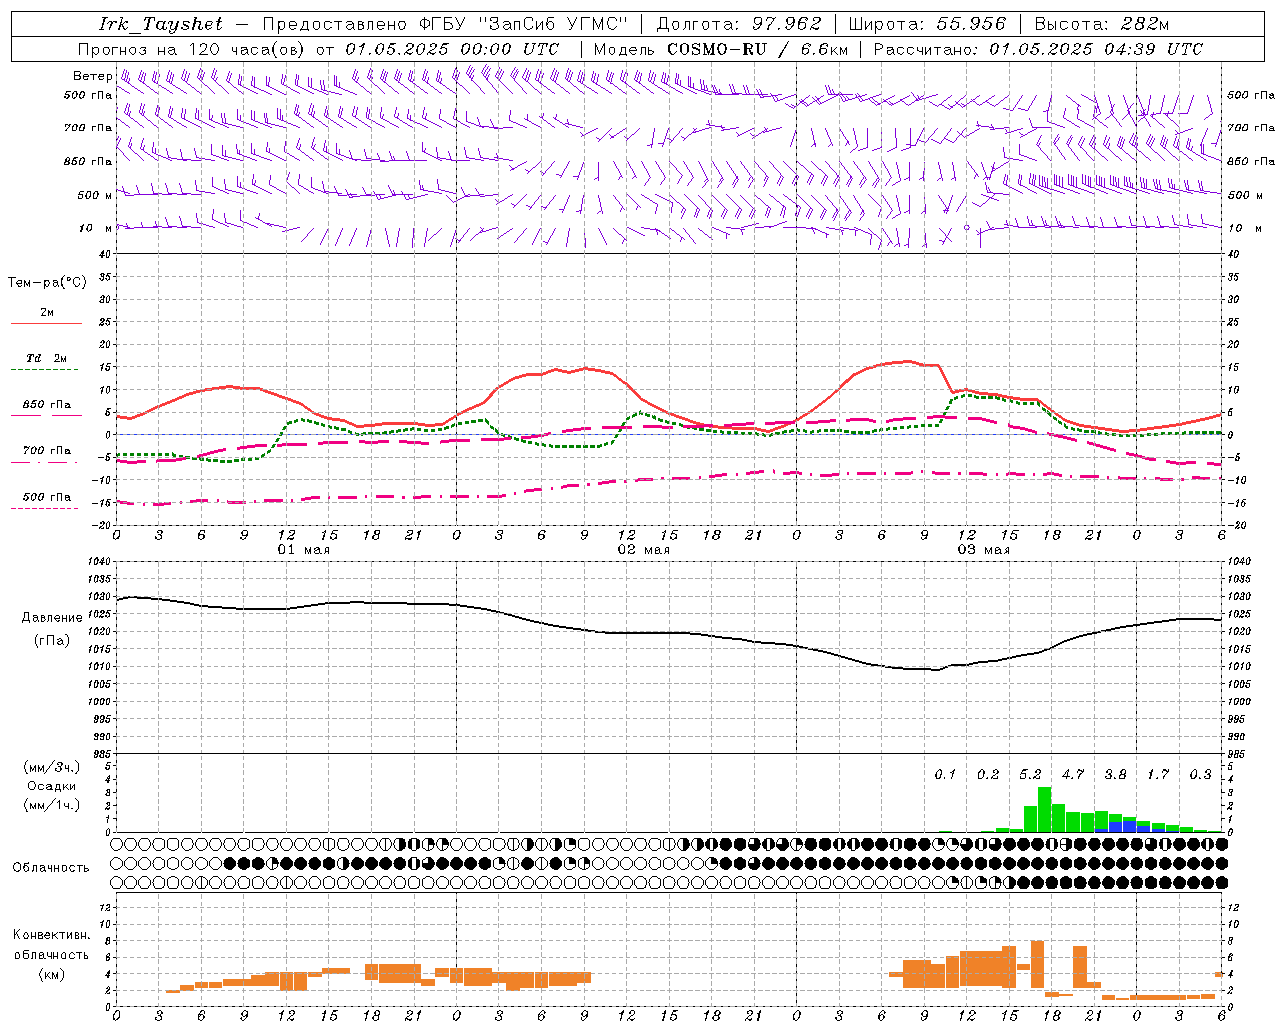Select the longitude value Долгота: 97.962

(738, 24)
